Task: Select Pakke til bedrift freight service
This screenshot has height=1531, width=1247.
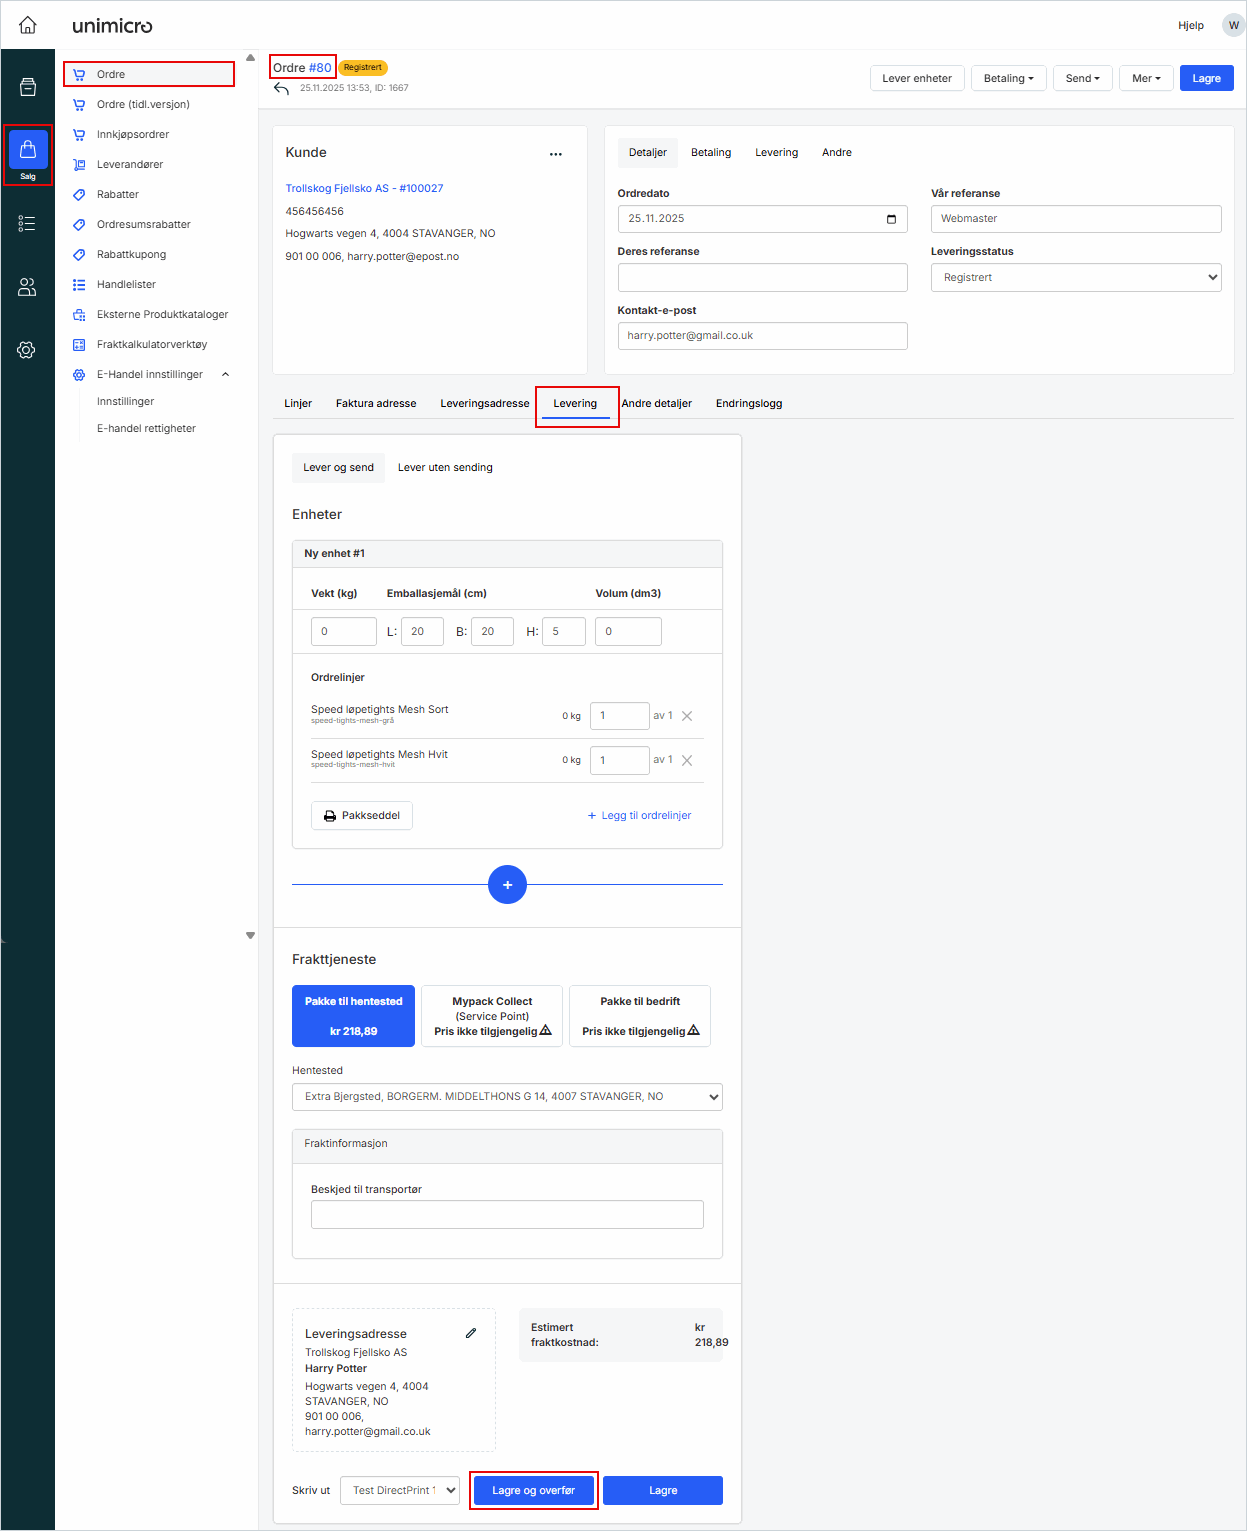Action: tap(640, 1016)
